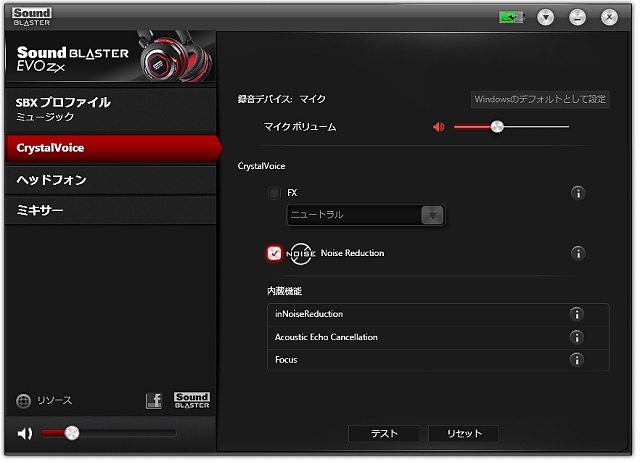Click the Noise Reduction label text
The image size is (640, 462).
pyautogui.click(x=352, y=253)
